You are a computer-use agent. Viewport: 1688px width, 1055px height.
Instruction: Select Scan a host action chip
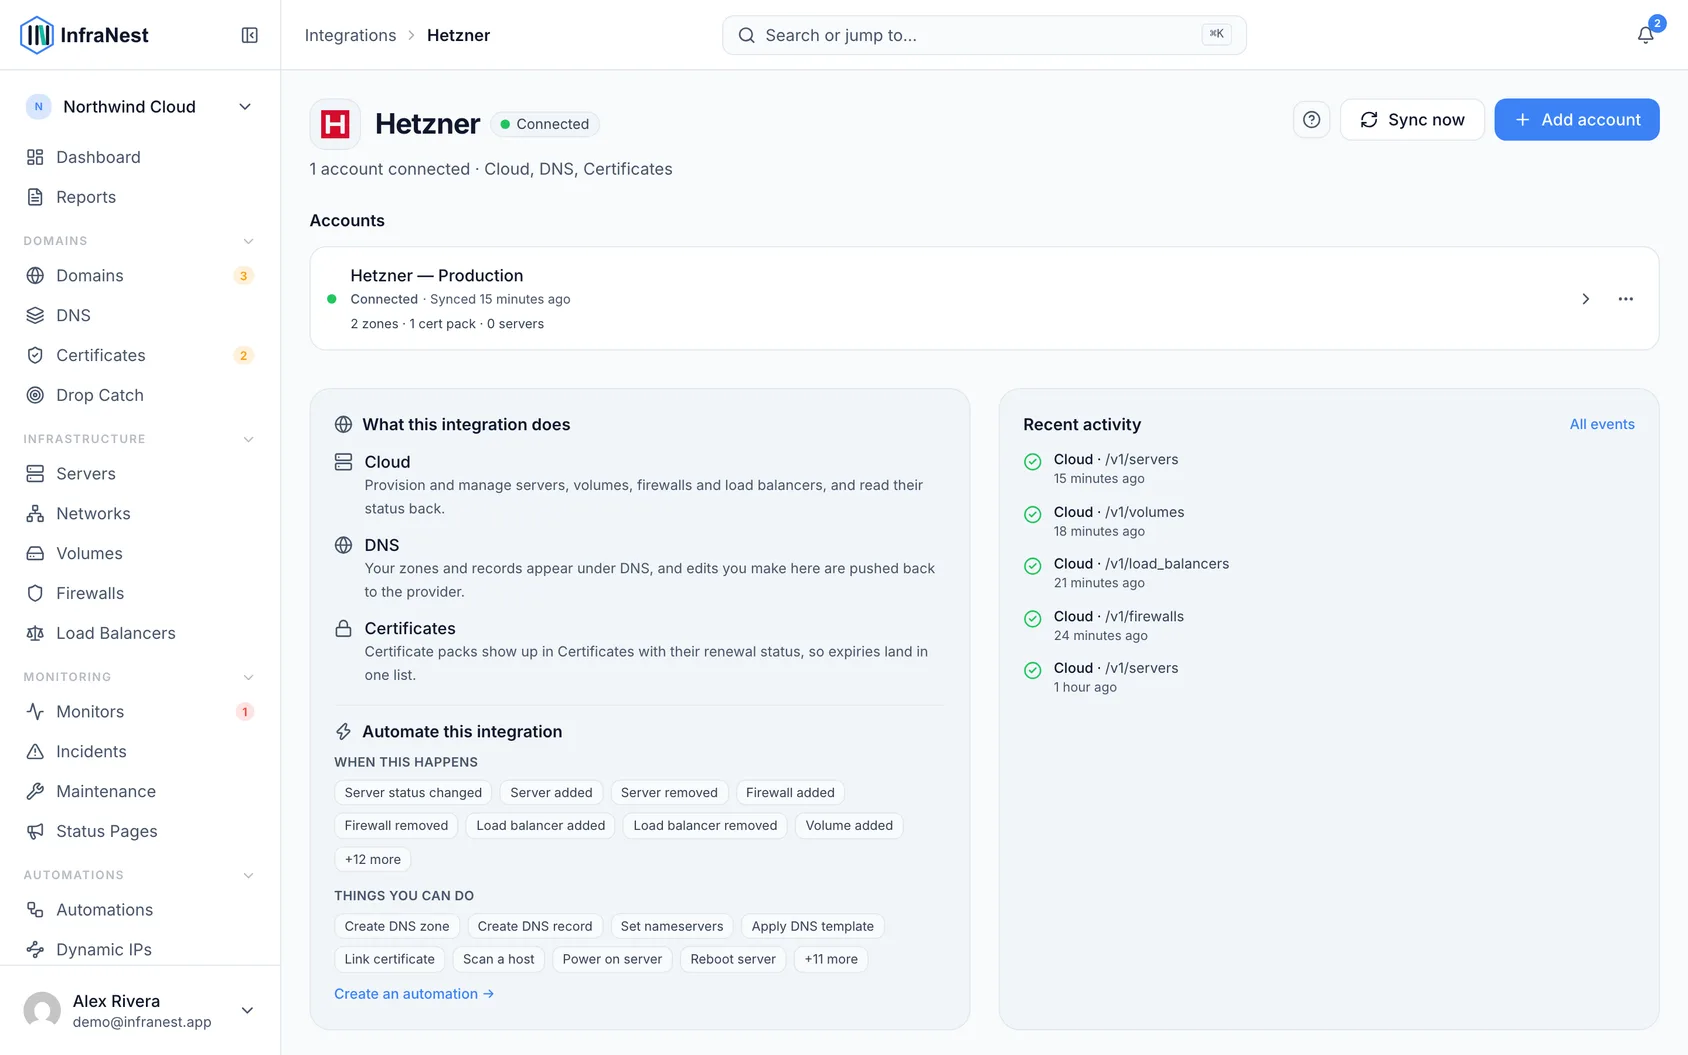coord(498,959)
